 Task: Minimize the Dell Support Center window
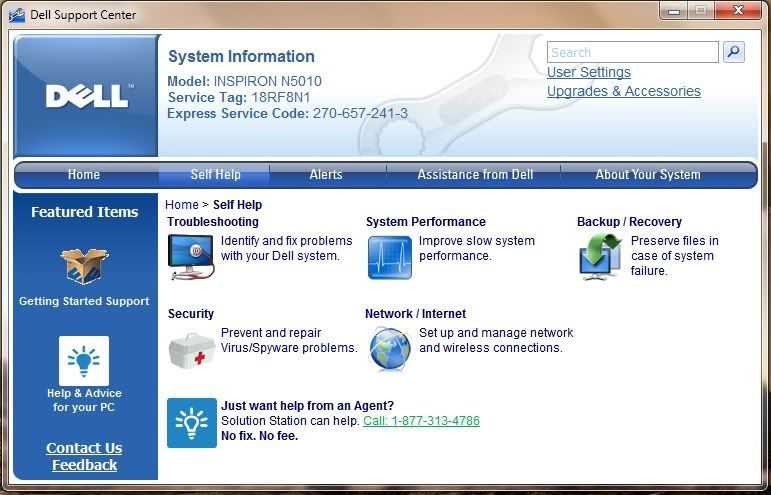(674, 11)
